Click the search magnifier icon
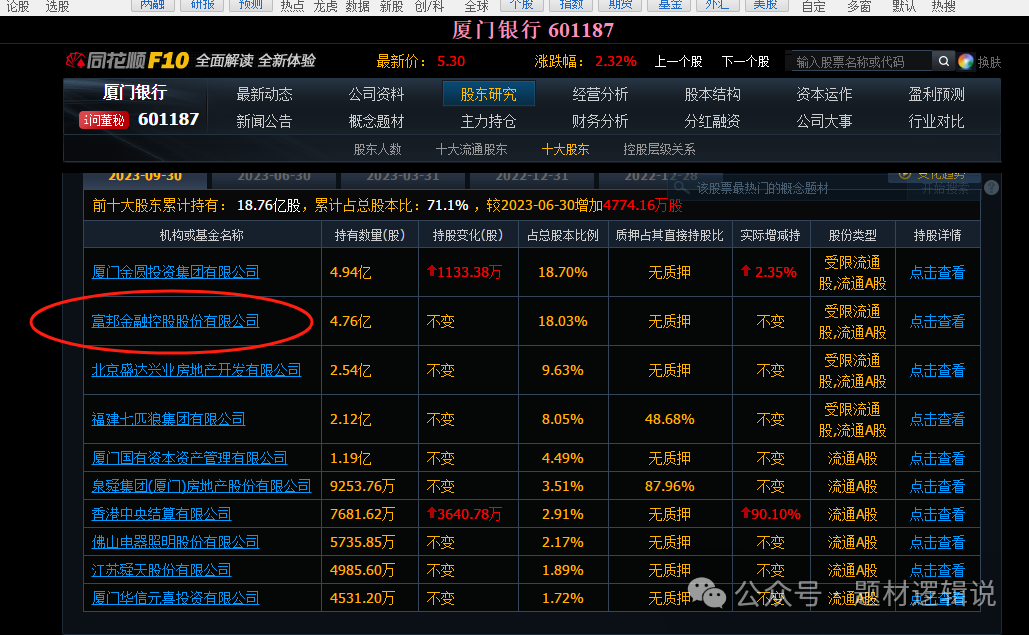The width and height of the screenshot is (1029, 635). (x=944, y=61)
